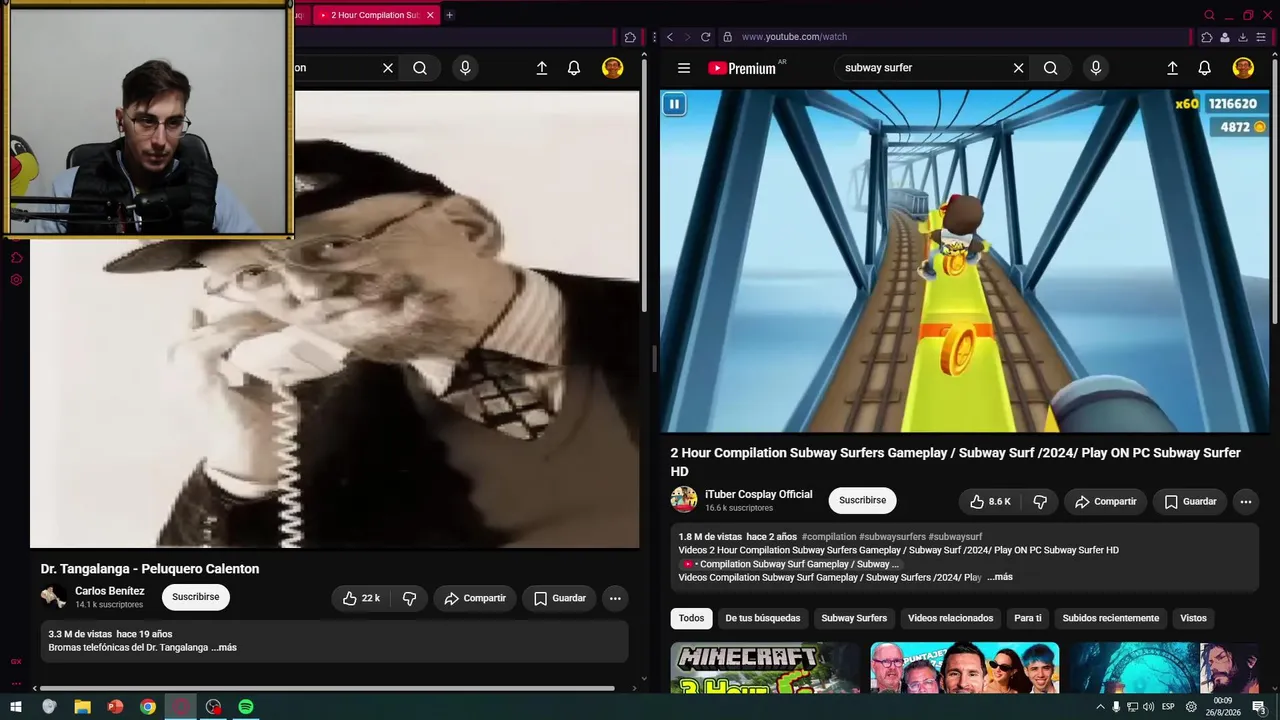This screenshot has width=1280, height=720.
Task: Select the 'Para ti' filter chip
Action: 1028,618
